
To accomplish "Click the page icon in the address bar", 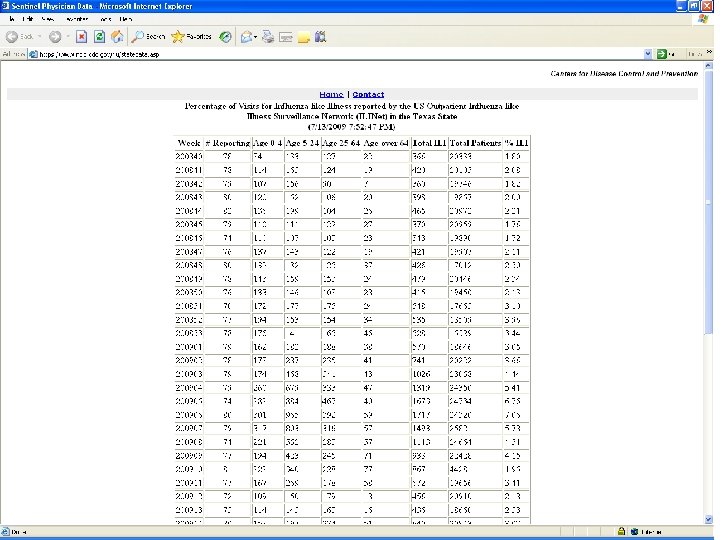I will point(33,54).
